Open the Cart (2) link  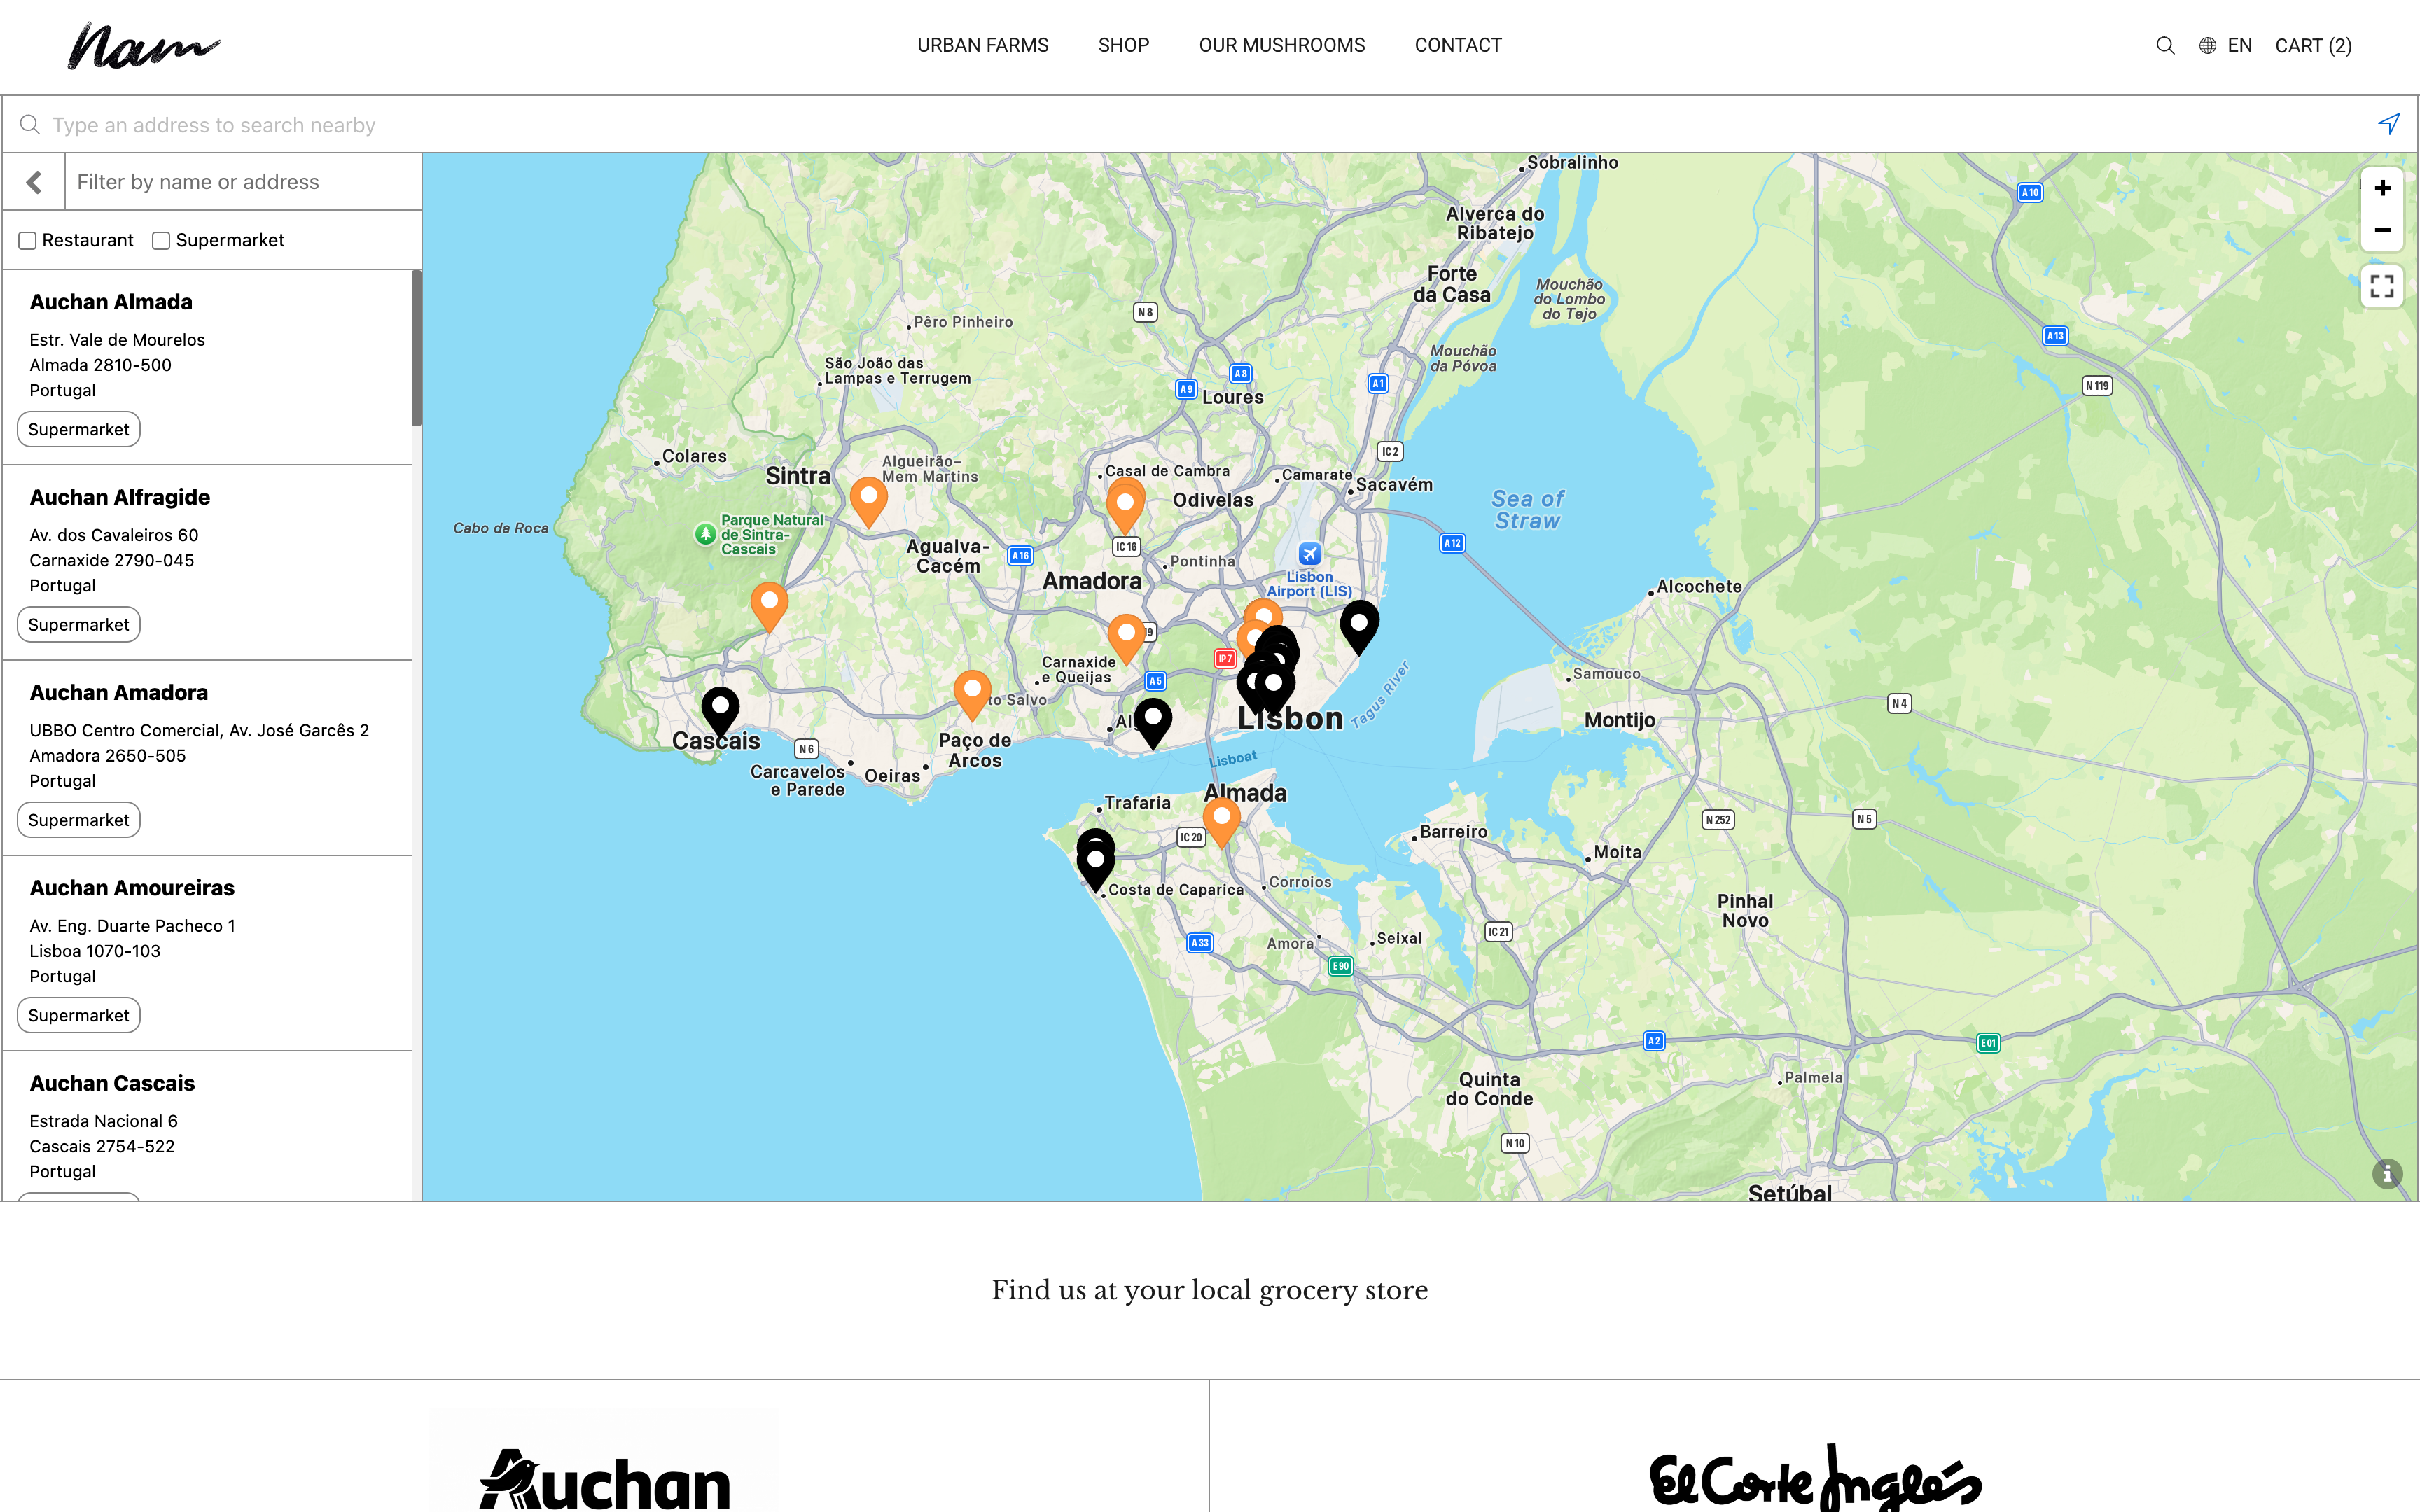click(x=2312, y=45)
